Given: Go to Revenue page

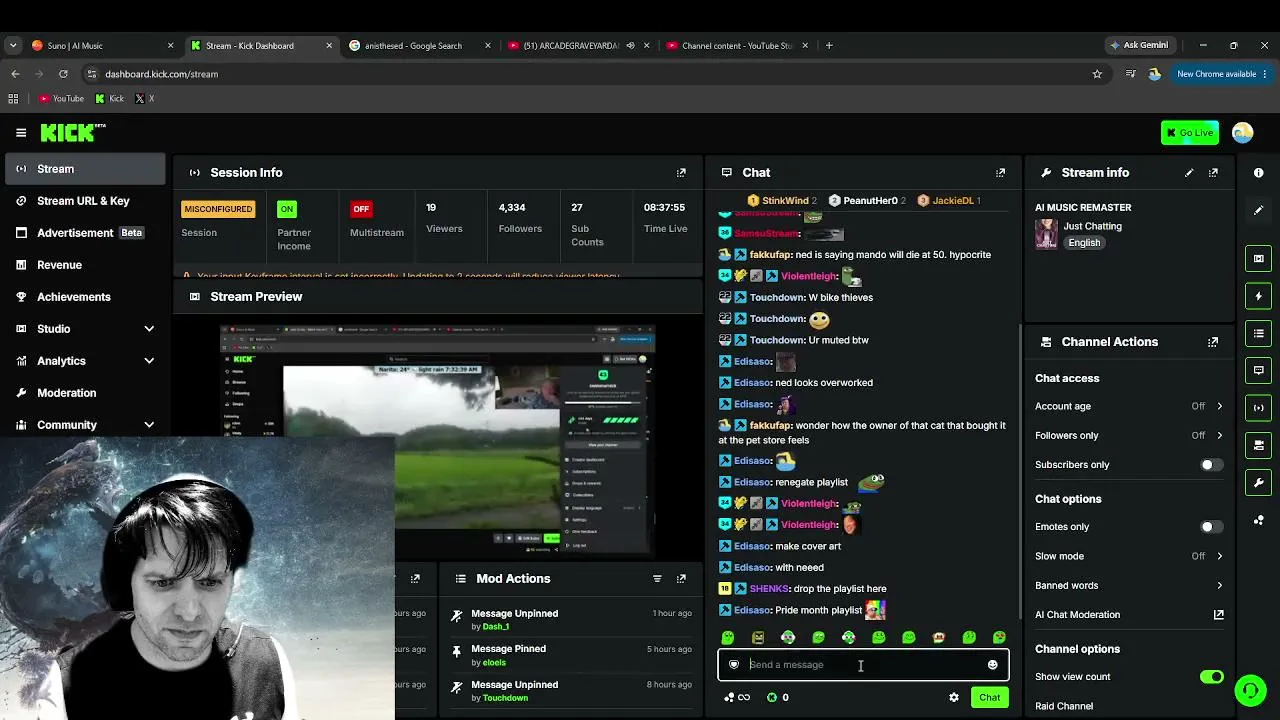Looking at the screenshot, I should [x=84, y=265].
